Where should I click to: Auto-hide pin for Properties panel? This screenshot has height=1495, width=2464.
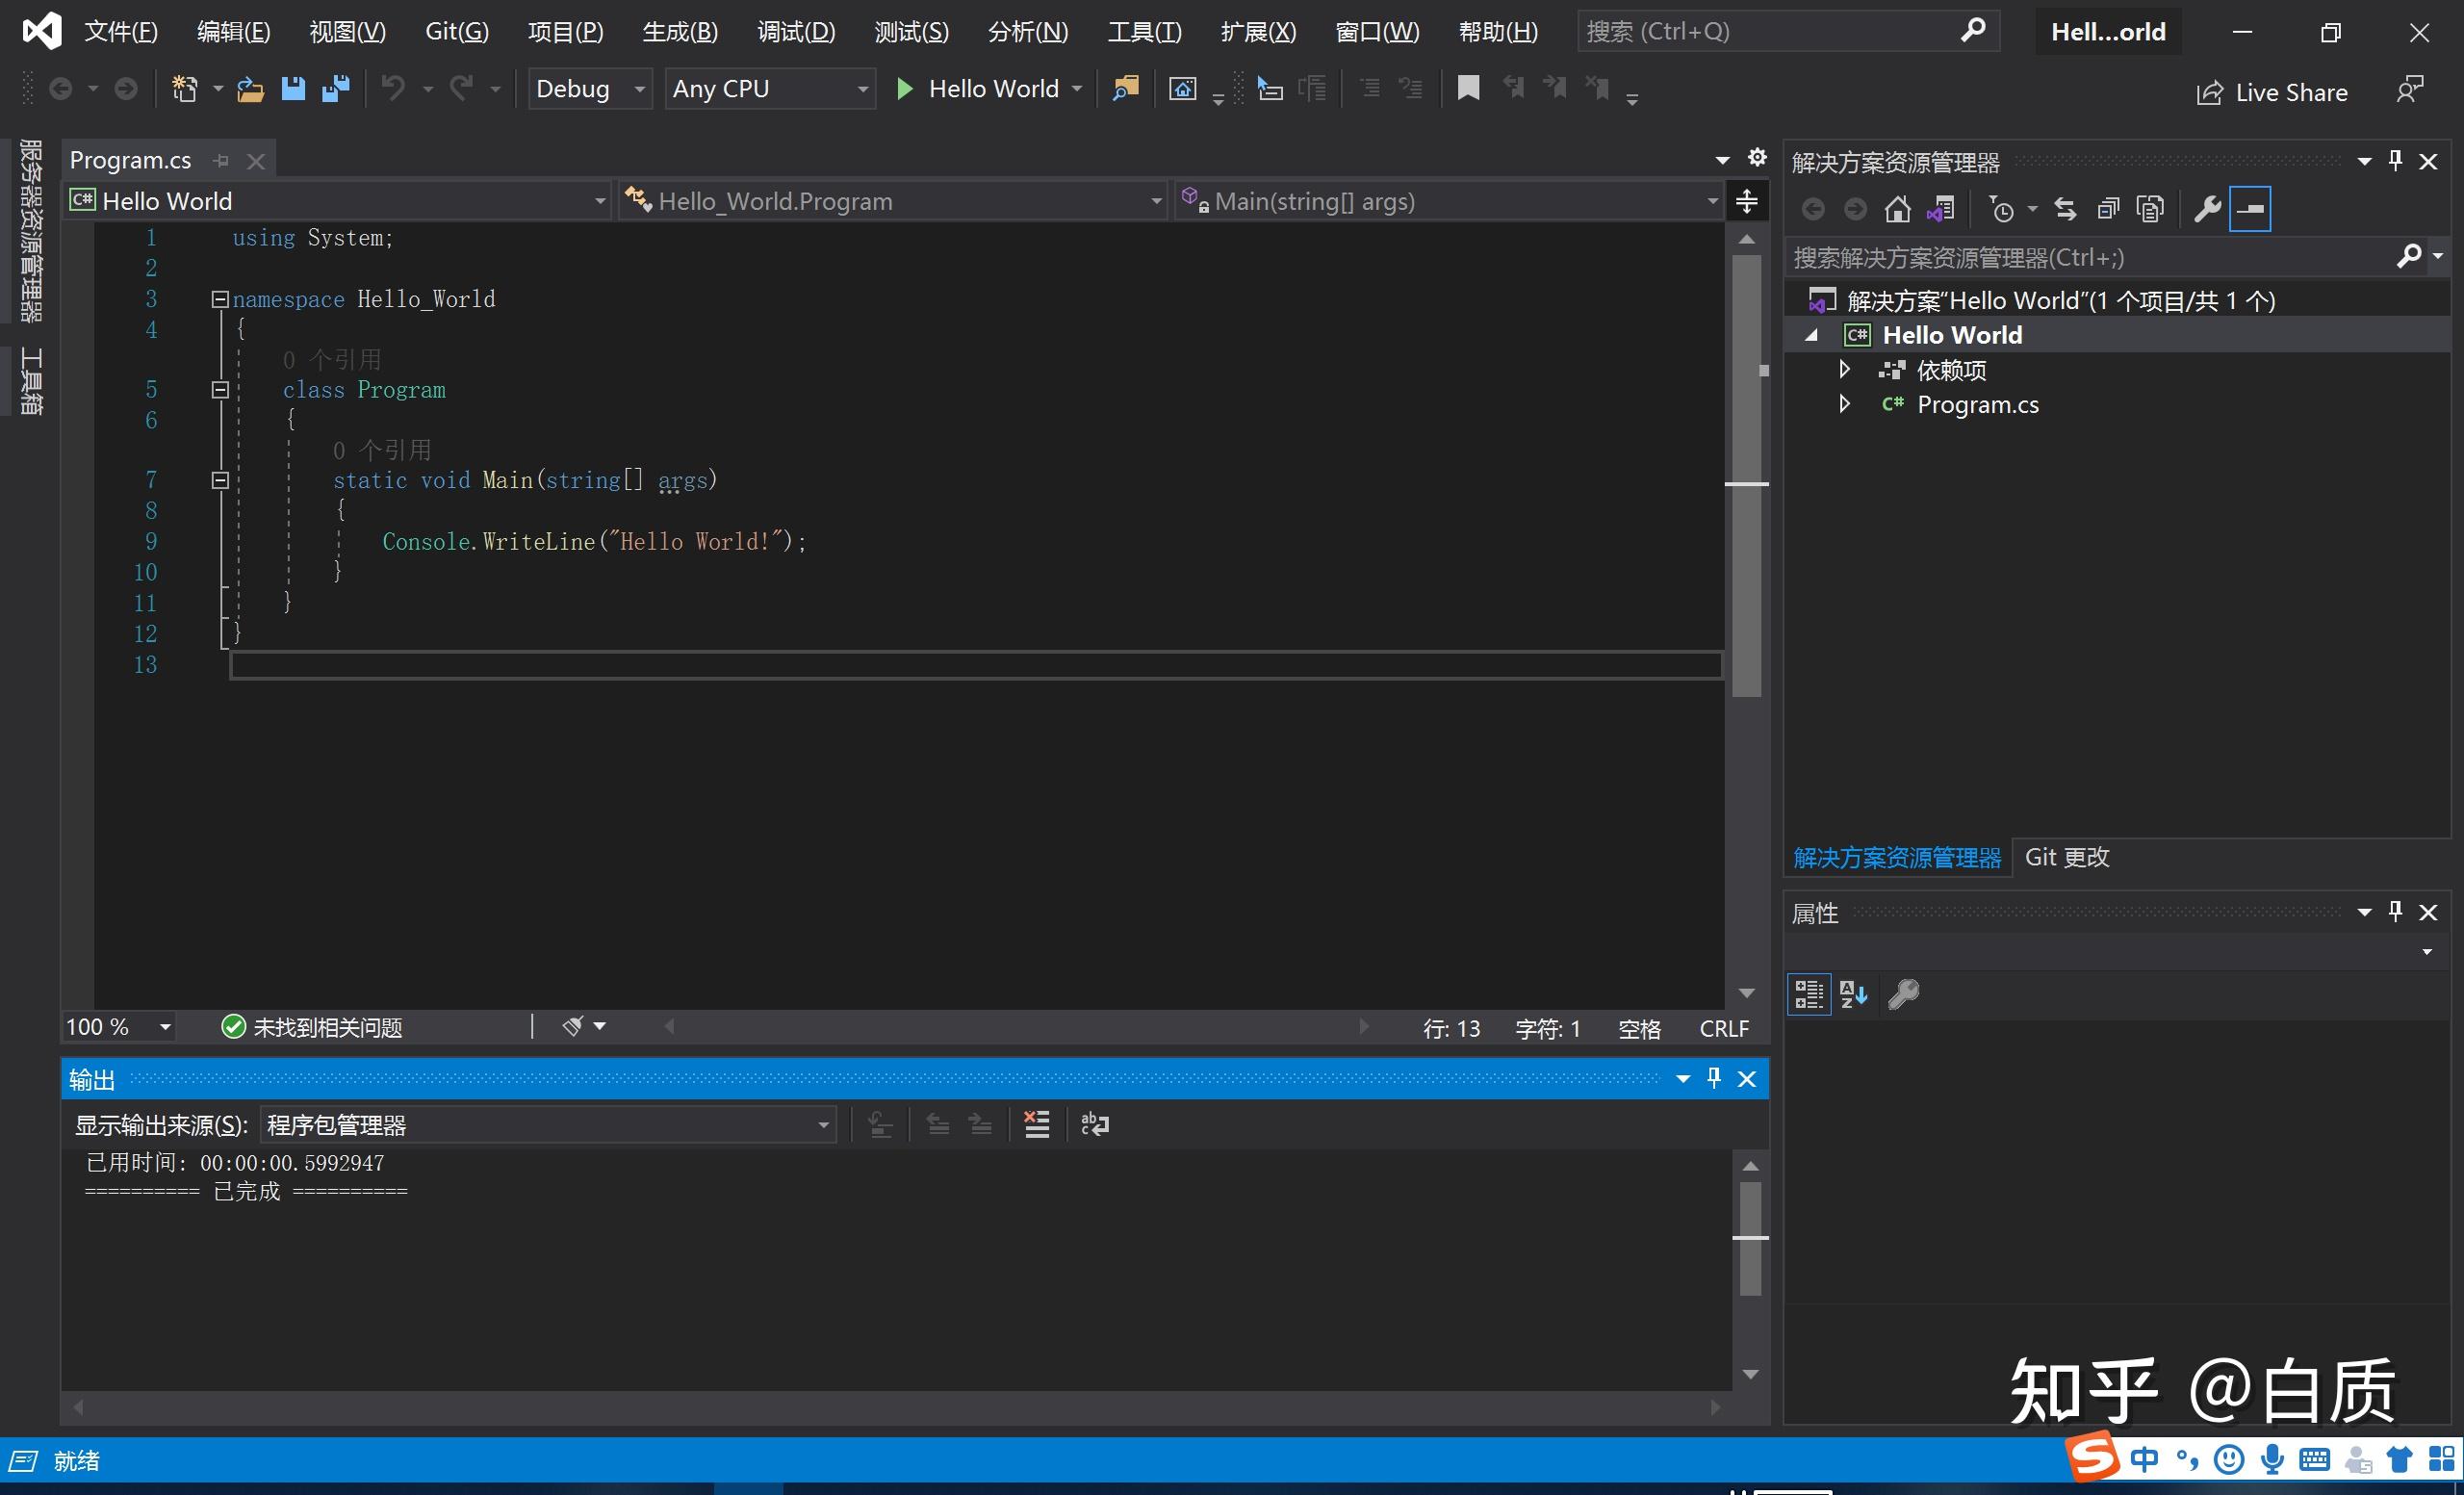click(x=2395, y=911)
